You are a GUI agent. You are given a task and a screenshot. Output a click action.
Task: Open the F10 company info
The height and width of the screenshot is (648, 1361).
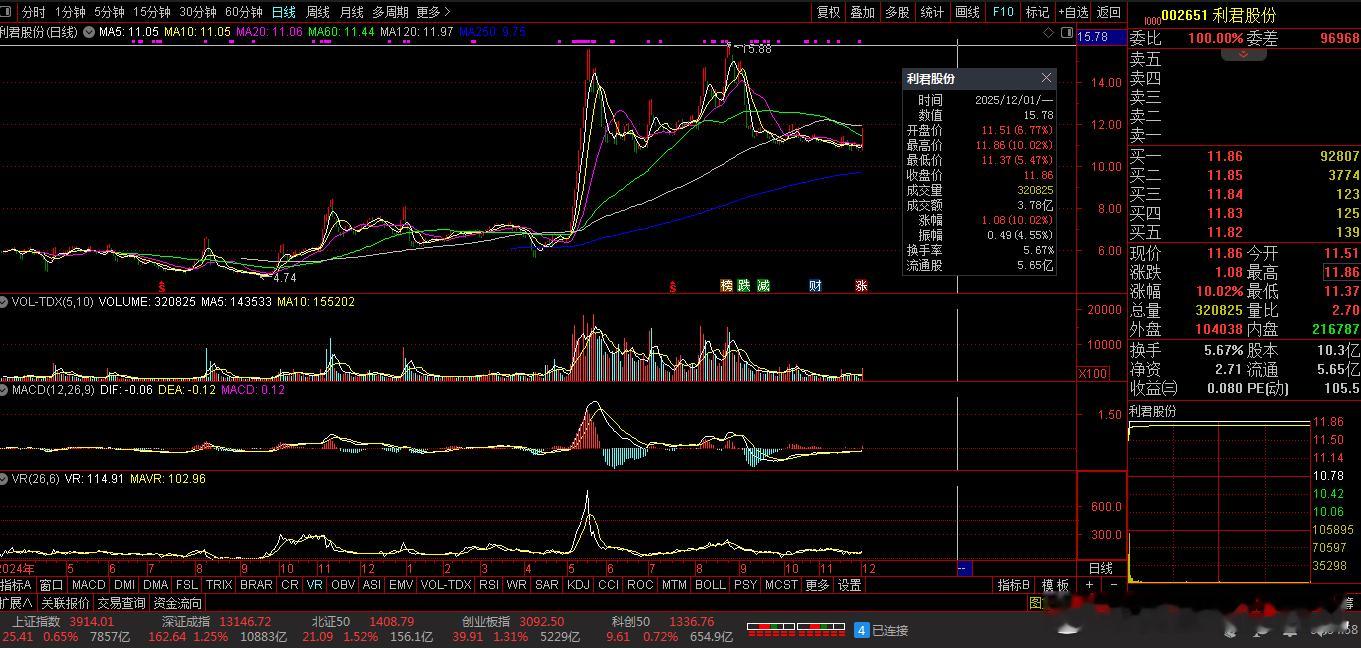[1002, 12]
